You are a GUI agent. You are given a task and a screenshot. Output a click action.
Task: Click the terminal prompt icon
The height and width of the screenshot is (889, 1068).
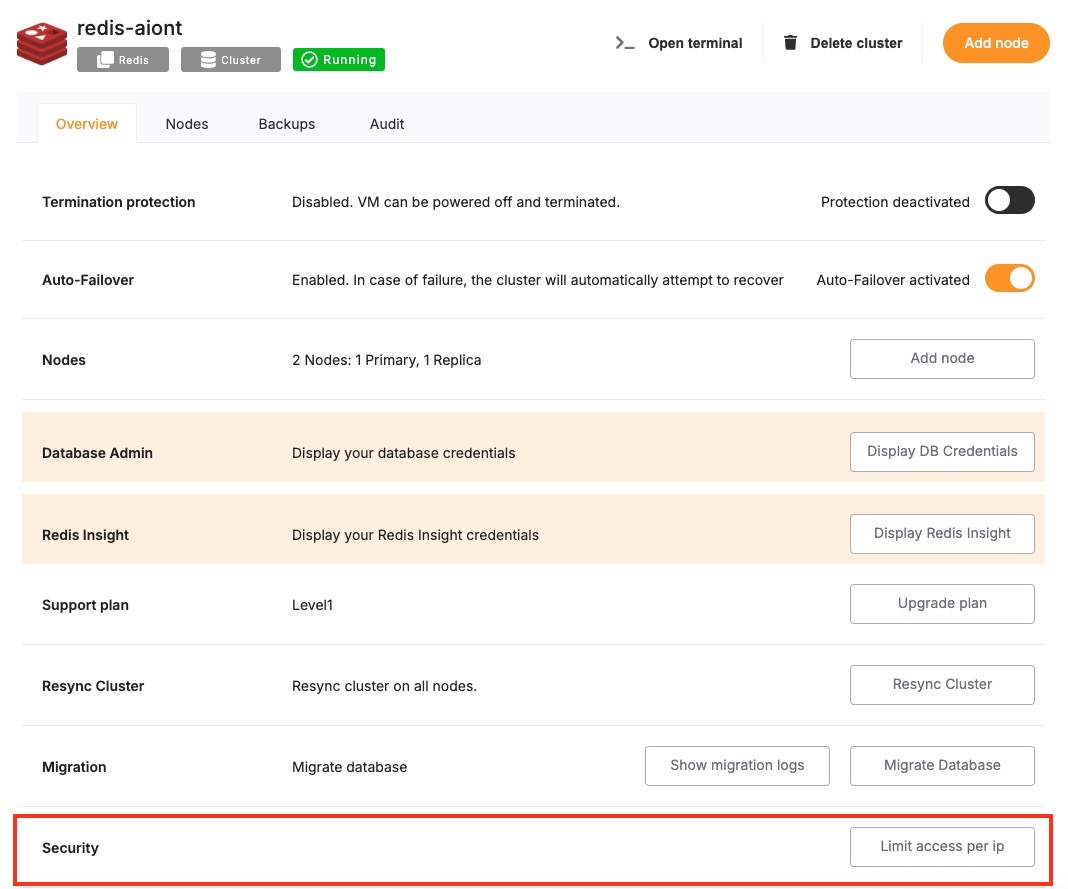pos(625,43)
